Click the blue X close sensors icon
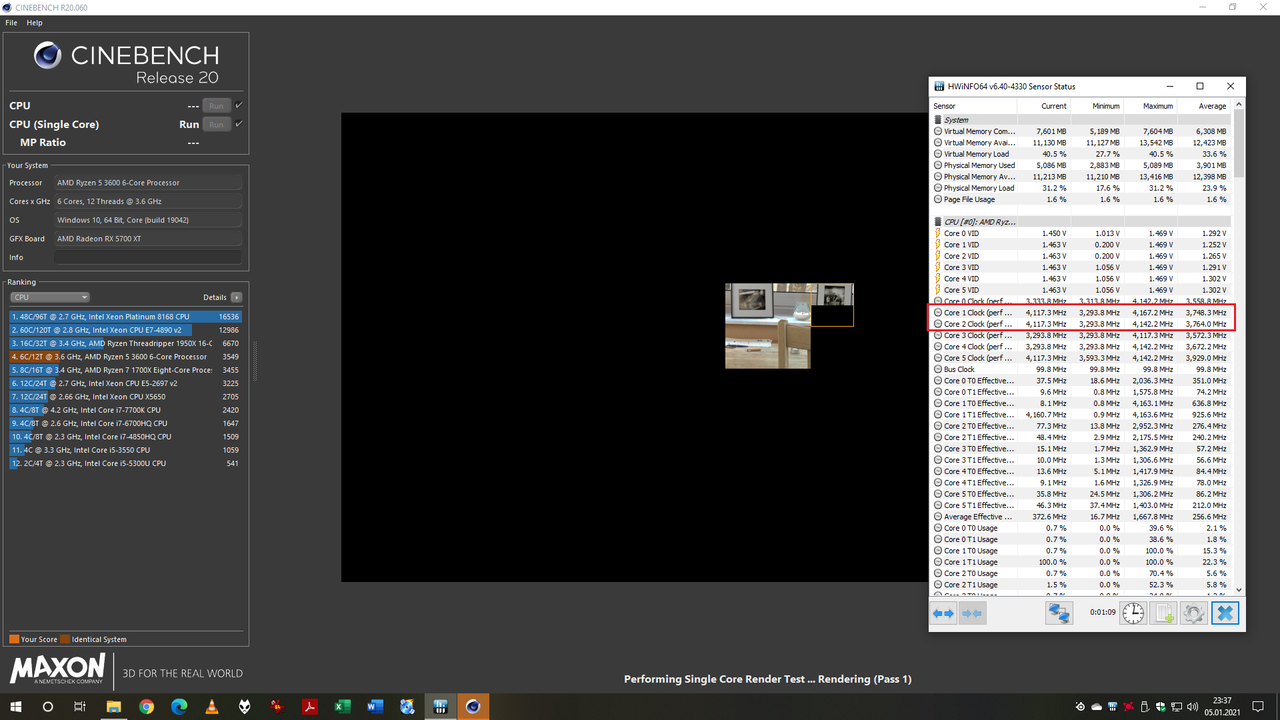This screenshot has width=1280, height=720. pos(1224,613)
